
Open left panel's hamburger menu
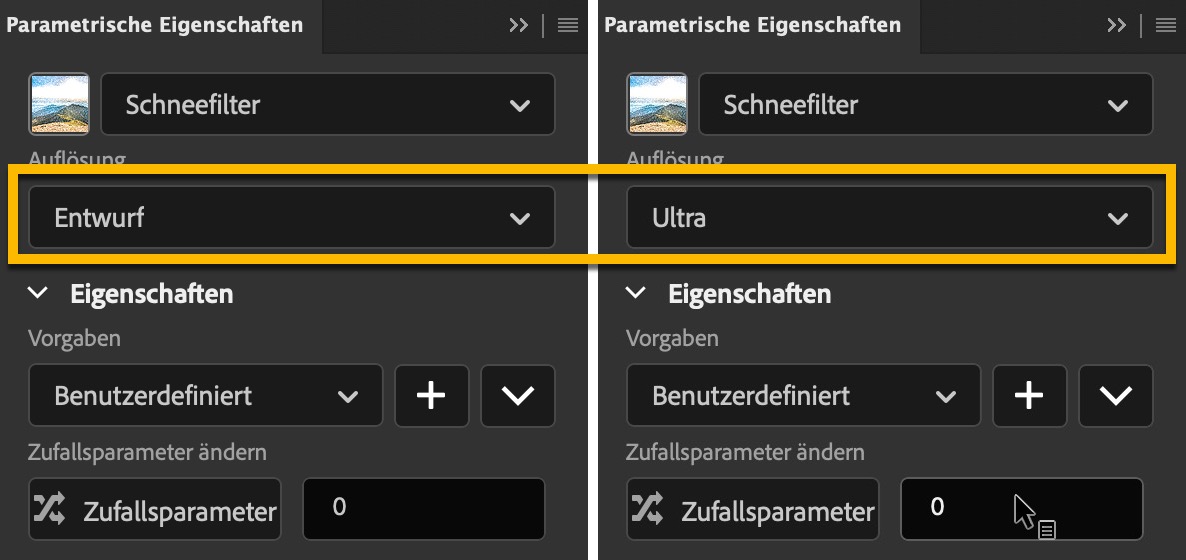pyautogui.click(x=568, y=26)
